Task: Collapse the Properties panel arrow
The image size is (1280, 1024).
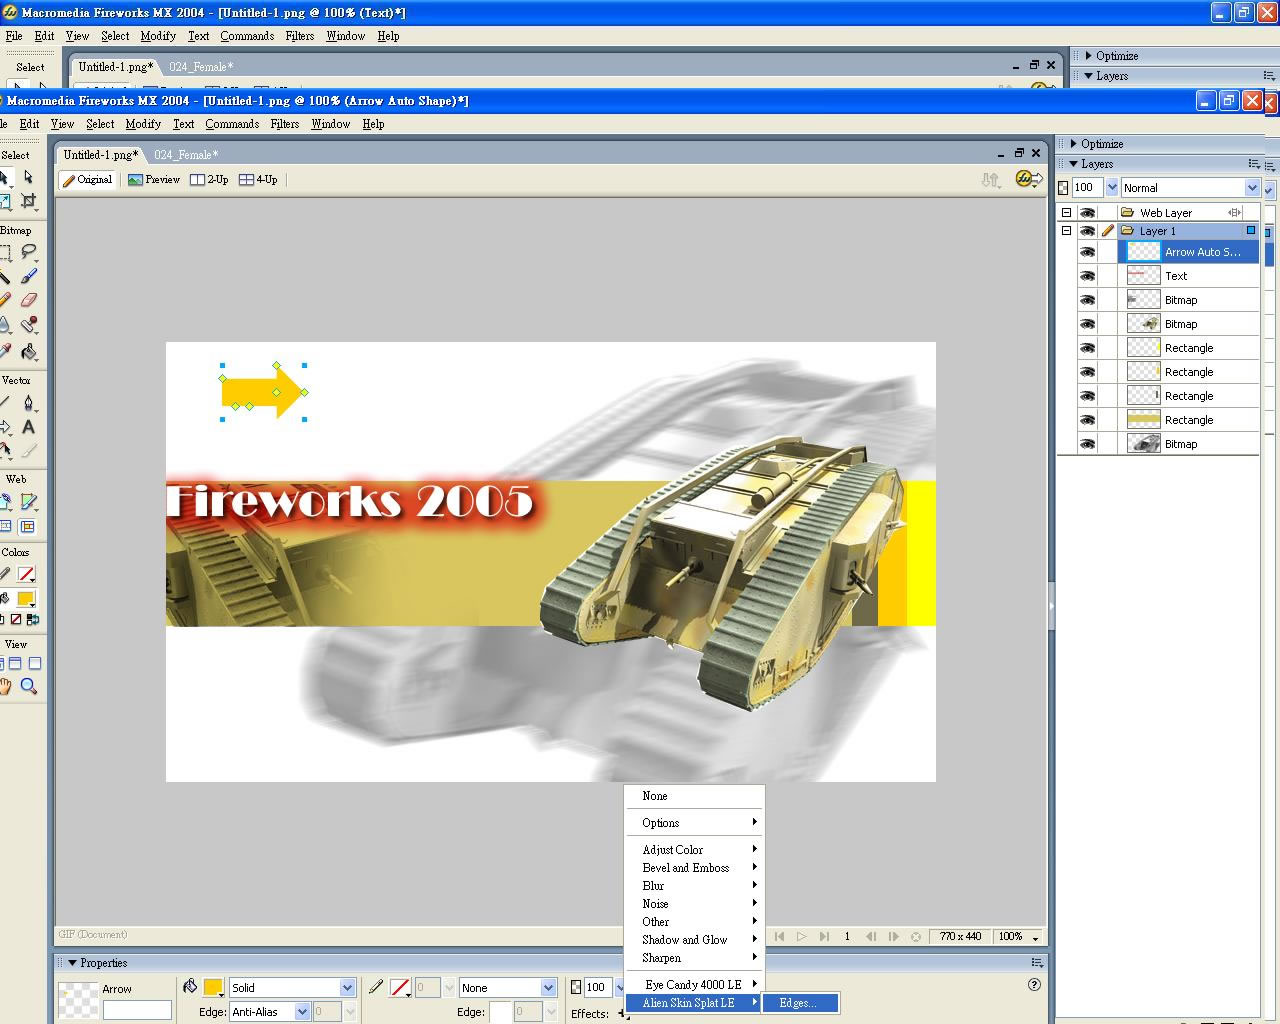Action: (x=72, y=963)
